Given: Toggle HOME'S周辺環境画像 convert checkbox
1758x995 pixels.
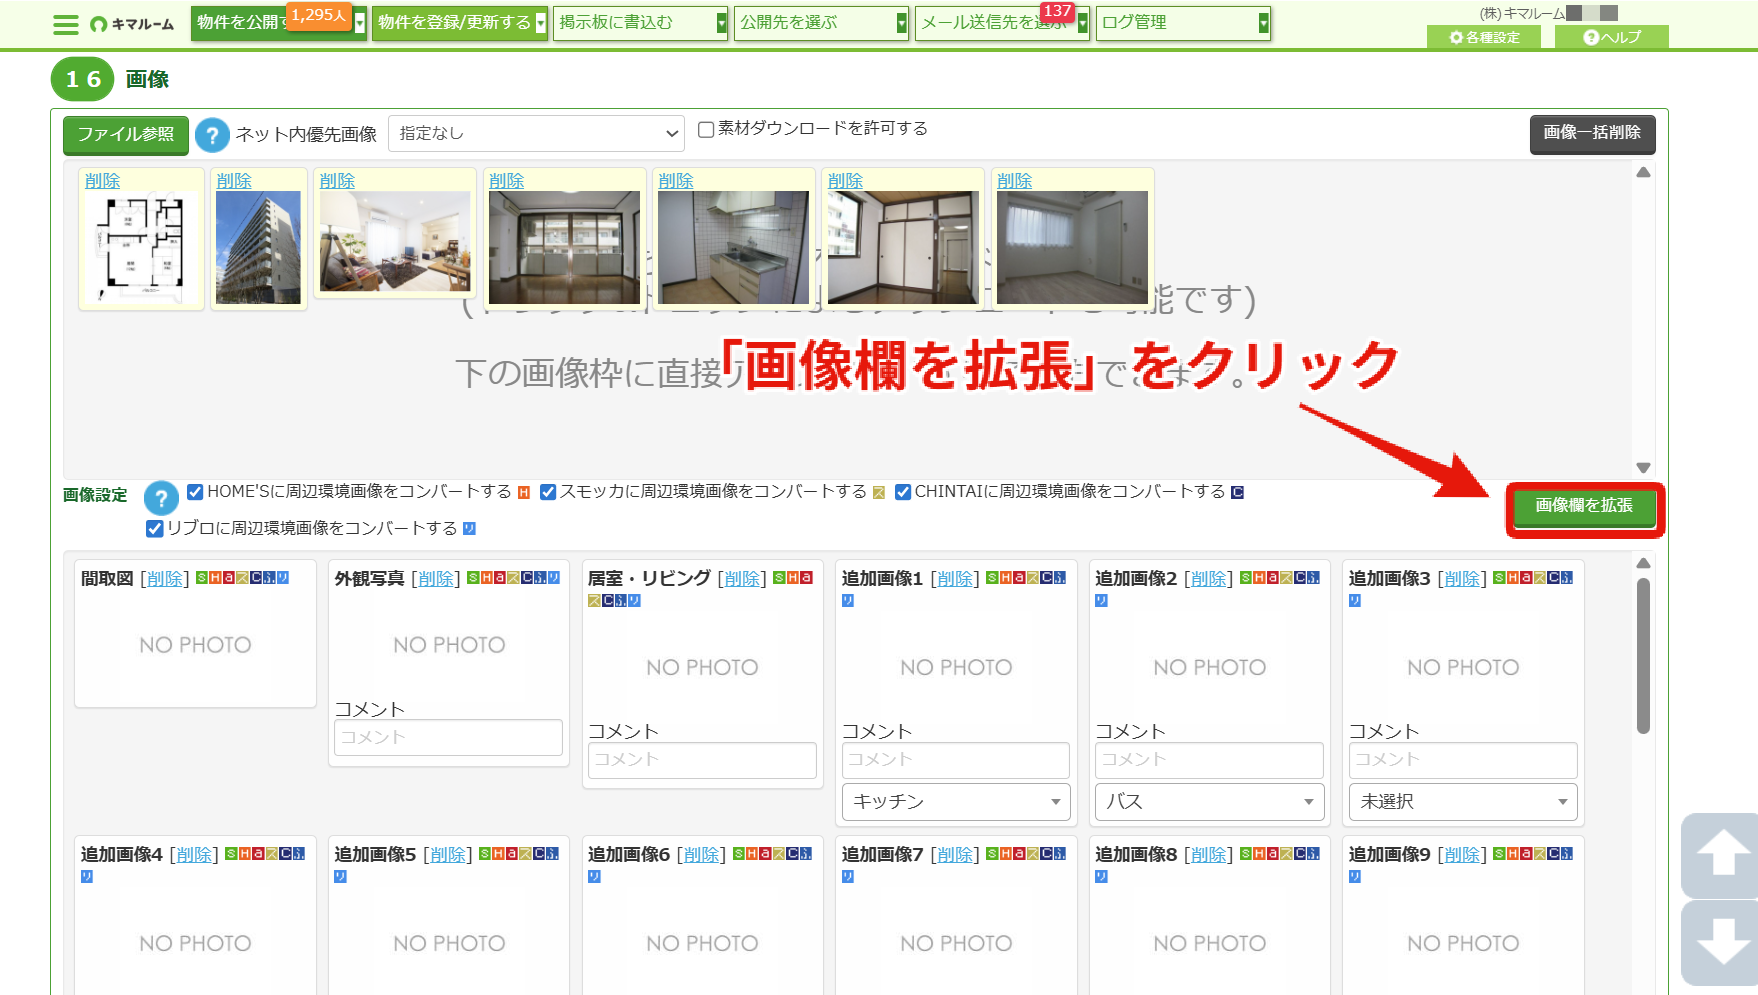Looking at the screenshot, I should [195, 491].
